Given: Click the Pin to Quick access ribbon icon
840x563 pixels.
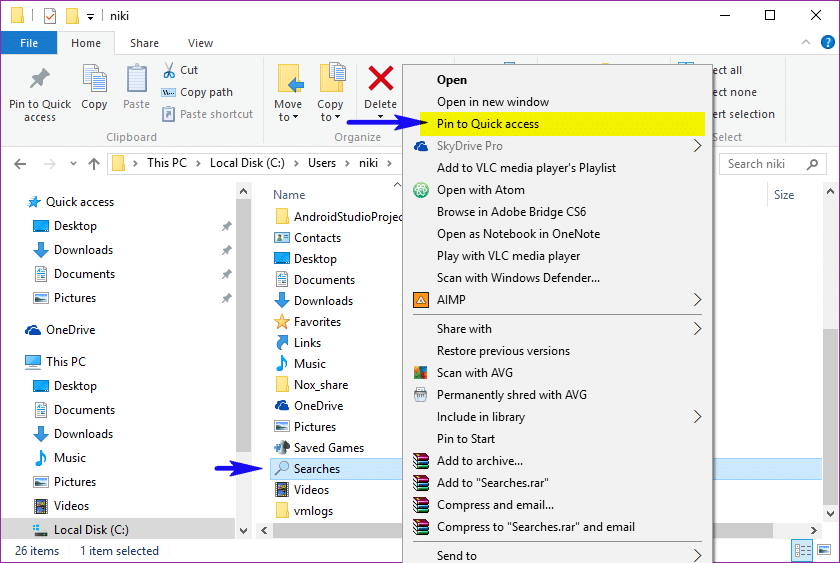Looking at the screenshot, I should point(40,79).
